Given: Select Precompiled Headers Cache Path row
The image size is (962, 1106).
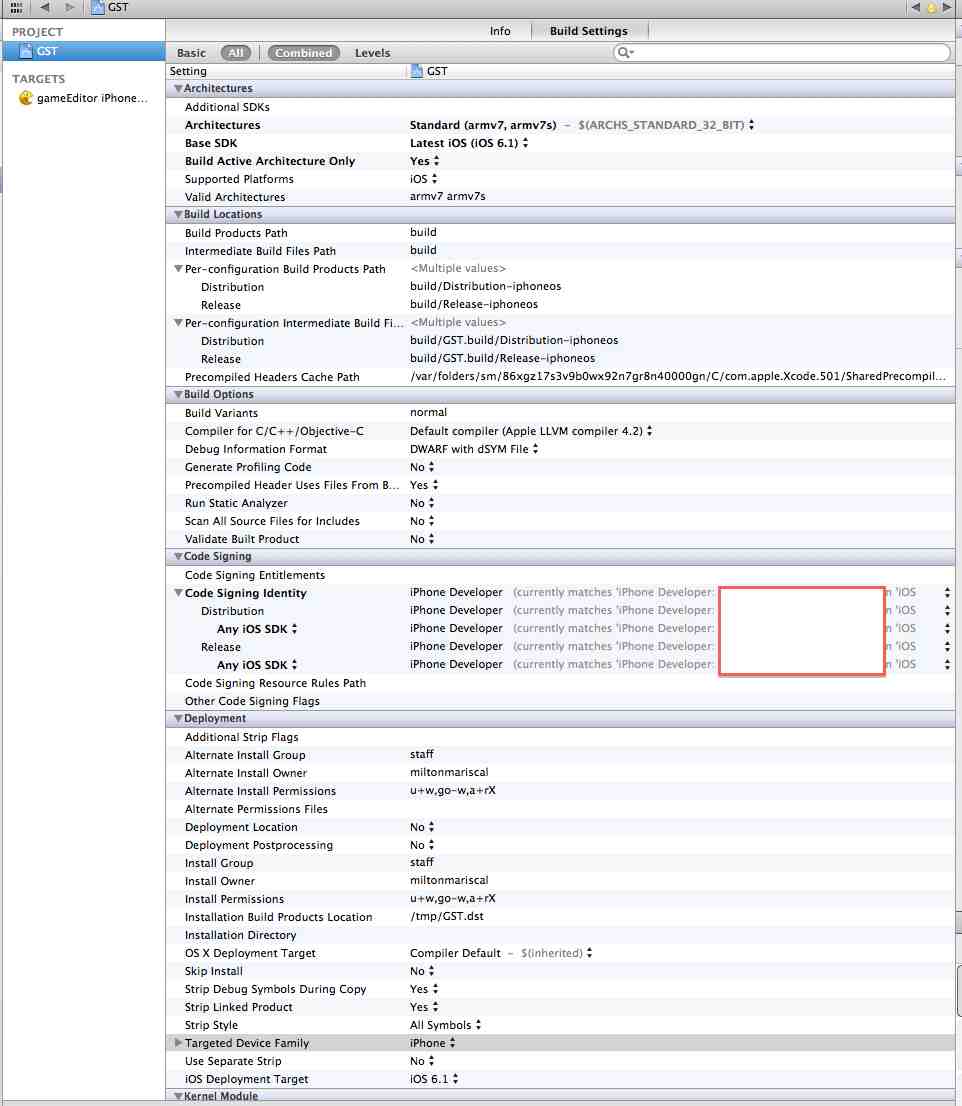Looking at the screenshot, I should click(x=561, y=377).
